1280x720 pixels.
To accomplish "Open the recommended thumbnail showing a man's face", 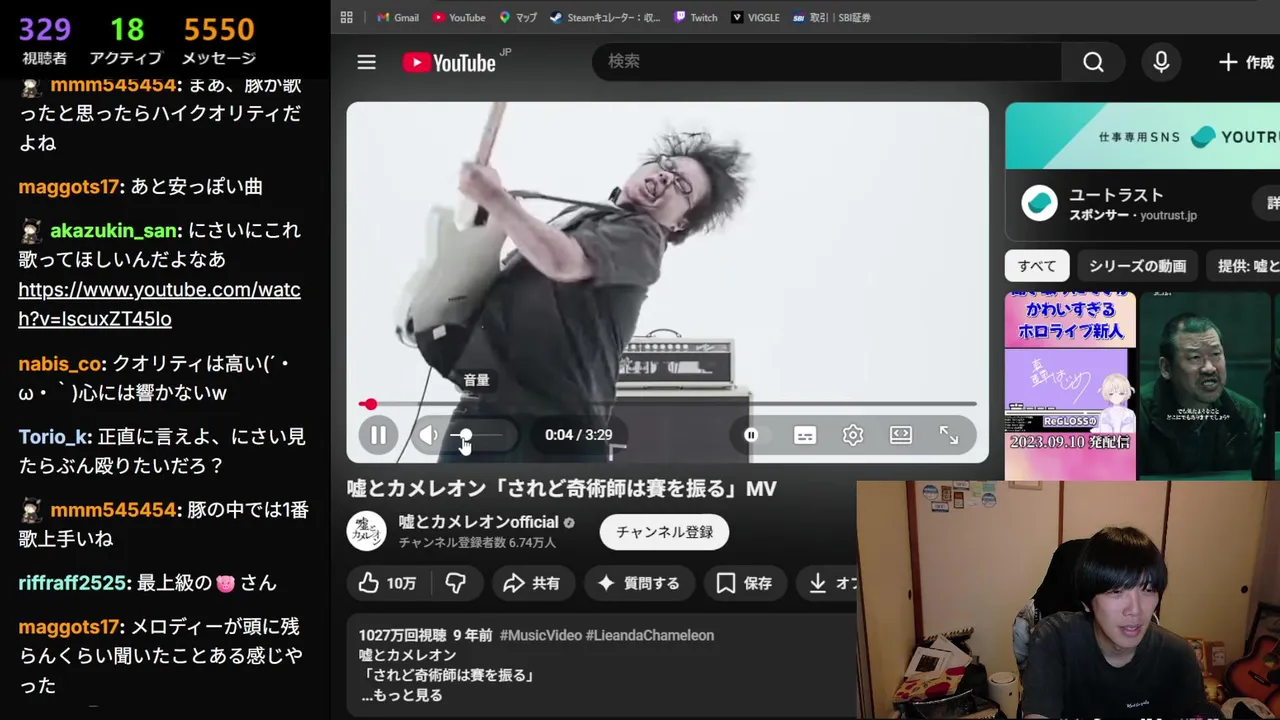I will tap(1206, 386).
